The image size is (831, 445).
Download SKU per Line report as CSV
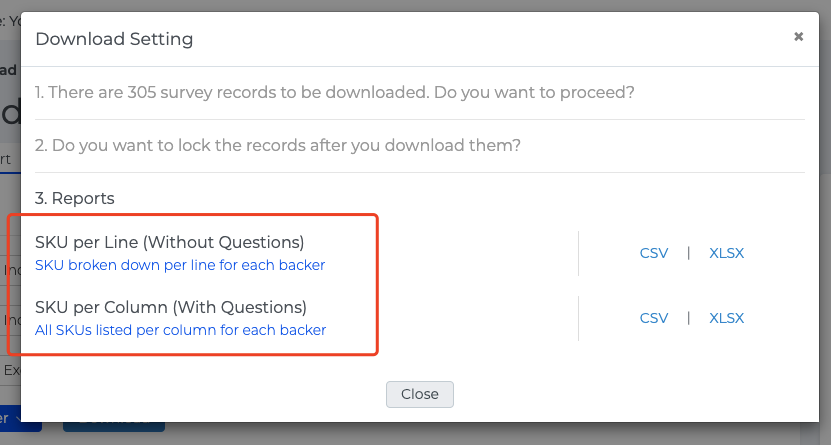[654, 253]
